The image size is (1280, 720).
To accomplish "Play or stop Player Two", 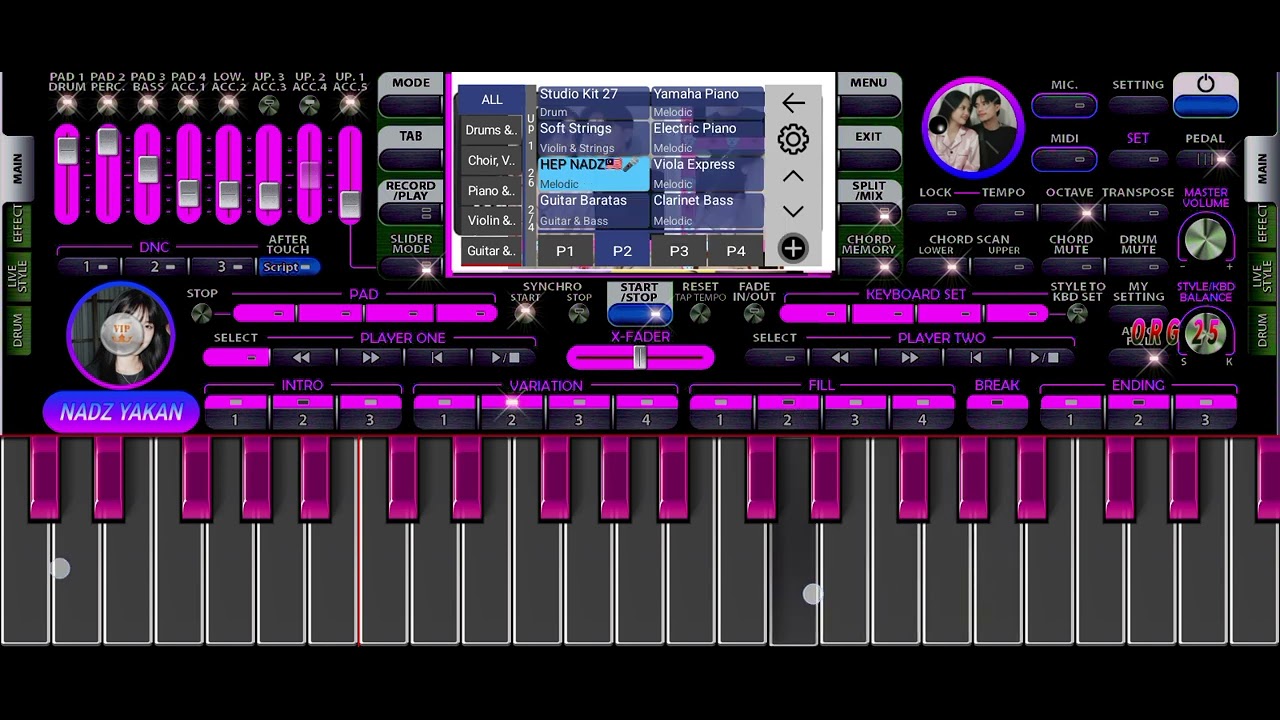I will pyautogui.click(x=1044, y=357).
